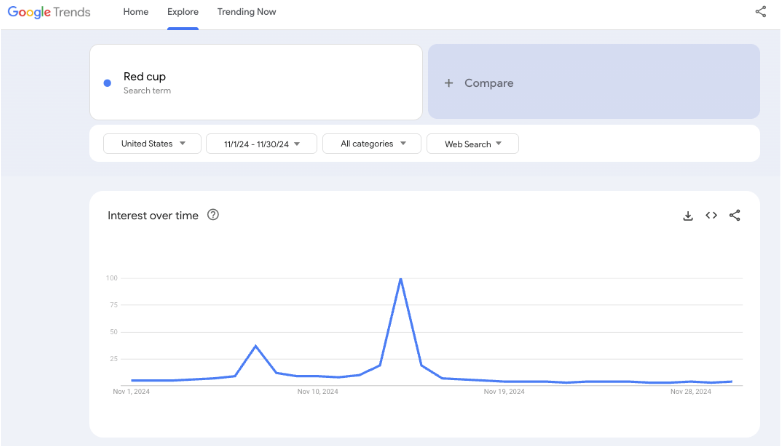Click the help icon next to Interest over time
Screen dimensions: 781x446
click(x=213, y=215)
